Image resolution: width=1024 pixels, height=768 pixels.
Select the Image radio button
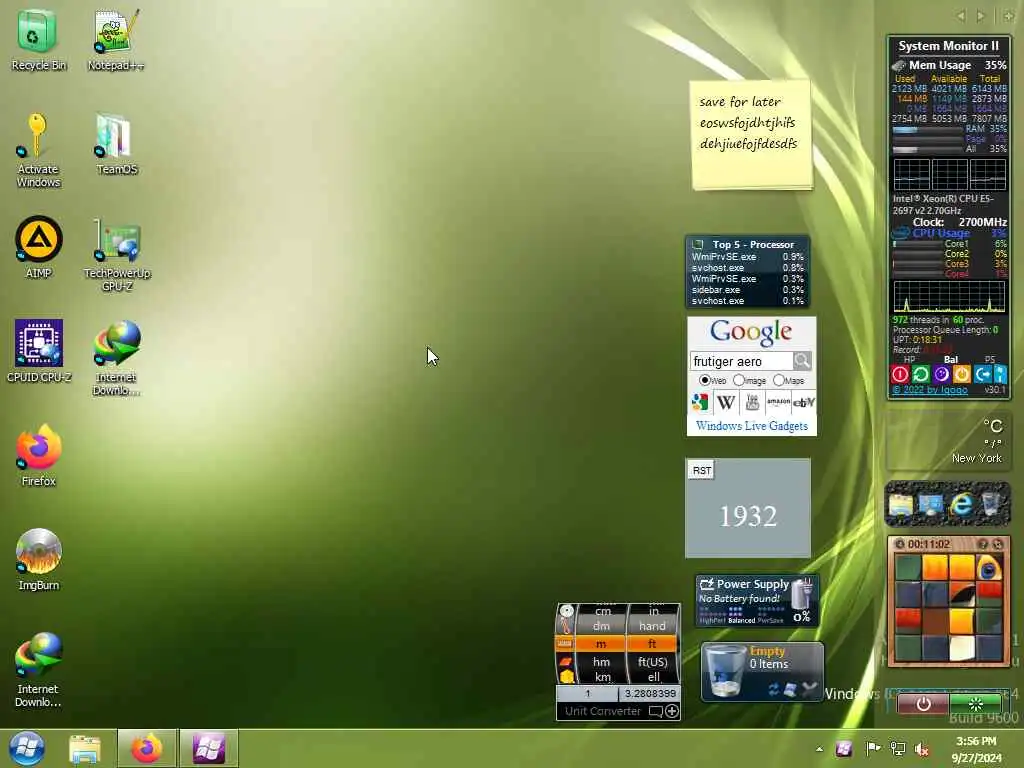coord(739,379)
